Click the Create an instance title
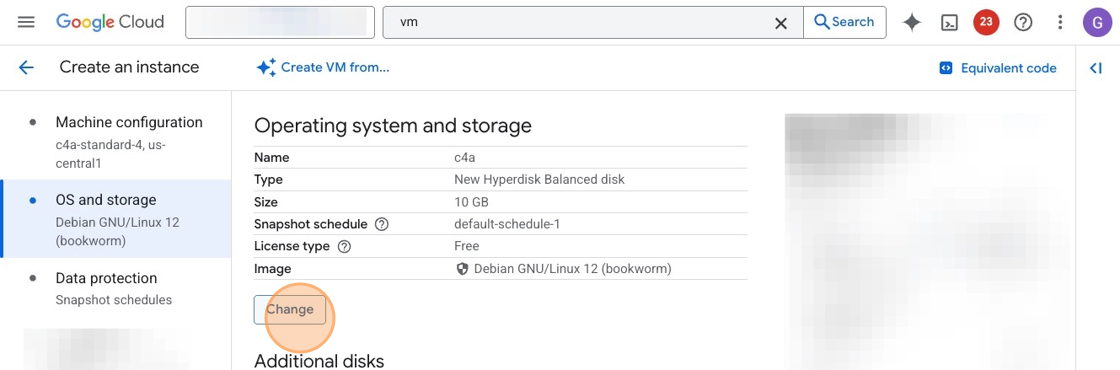Viewport: 1120px width, 370px height. coord(129,67)
